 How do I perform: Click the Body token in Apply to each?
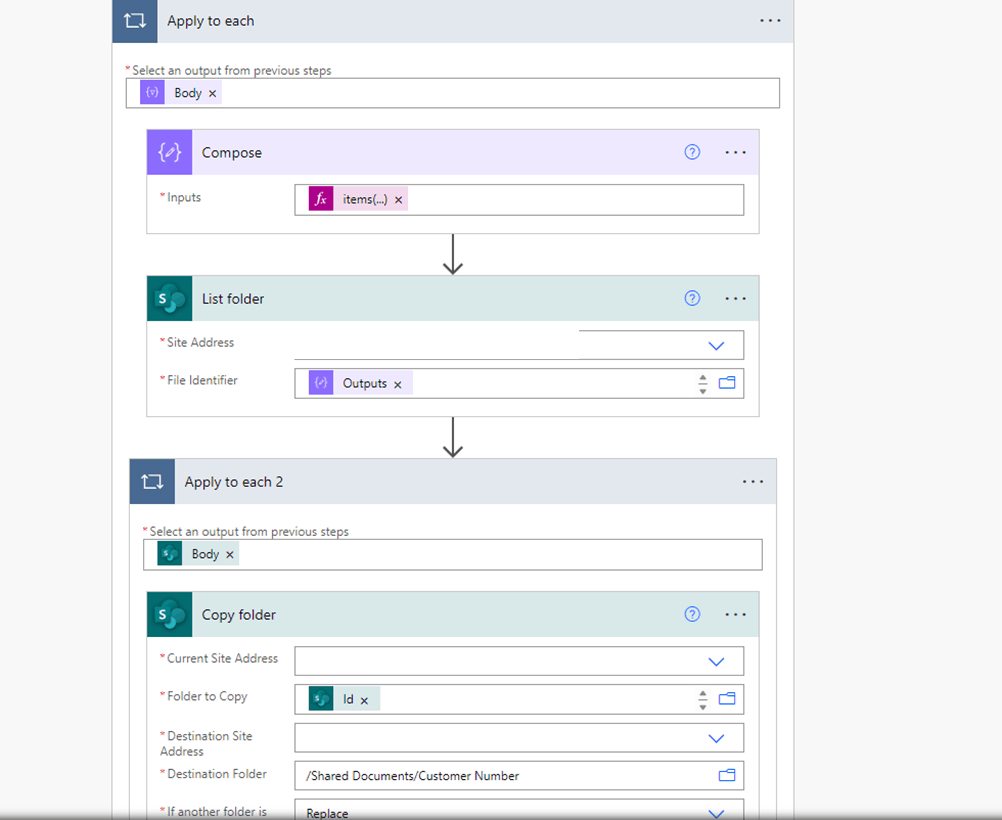click(181, 93)
